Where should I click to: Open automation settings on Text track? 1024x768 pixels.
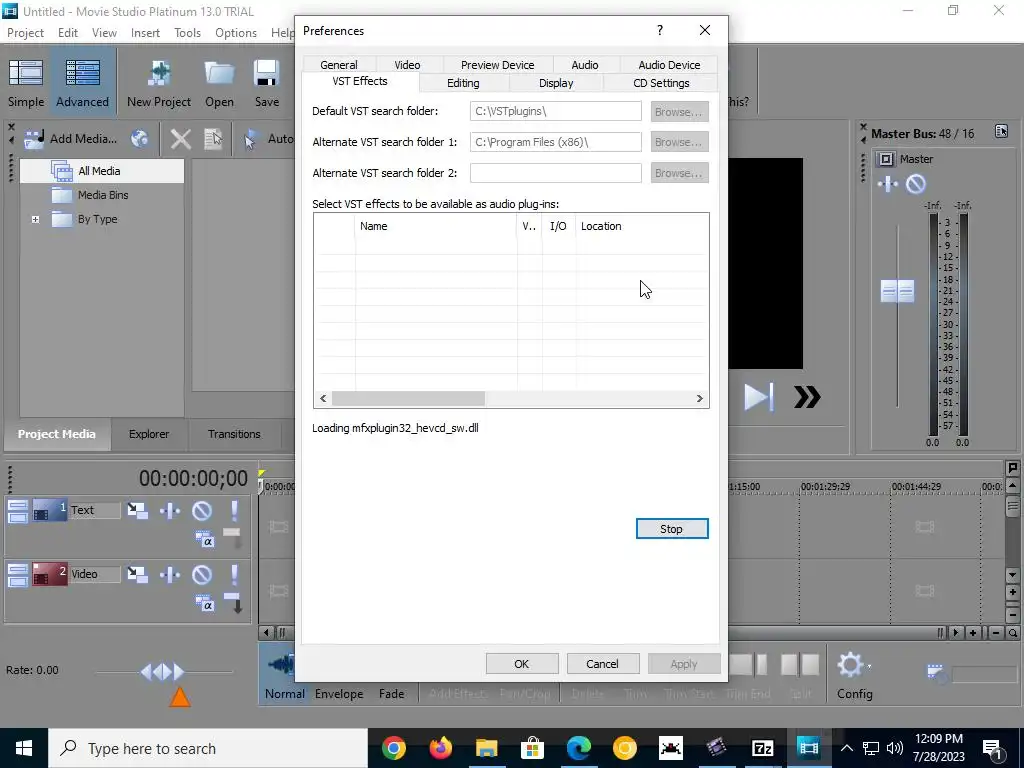pos(170,510)
